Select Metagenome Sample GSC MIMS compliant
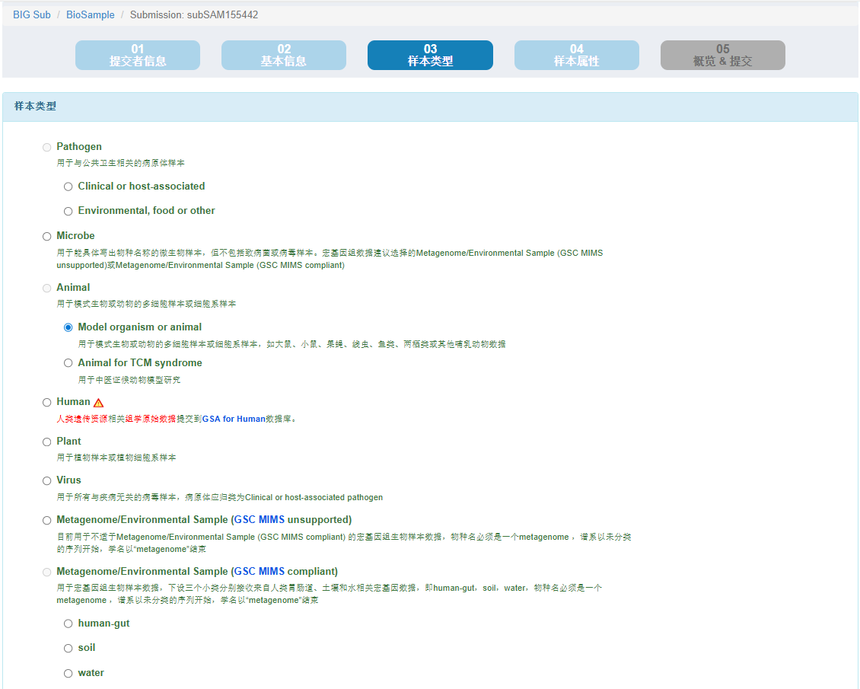The image size is (860, 689). pos(46,572)
